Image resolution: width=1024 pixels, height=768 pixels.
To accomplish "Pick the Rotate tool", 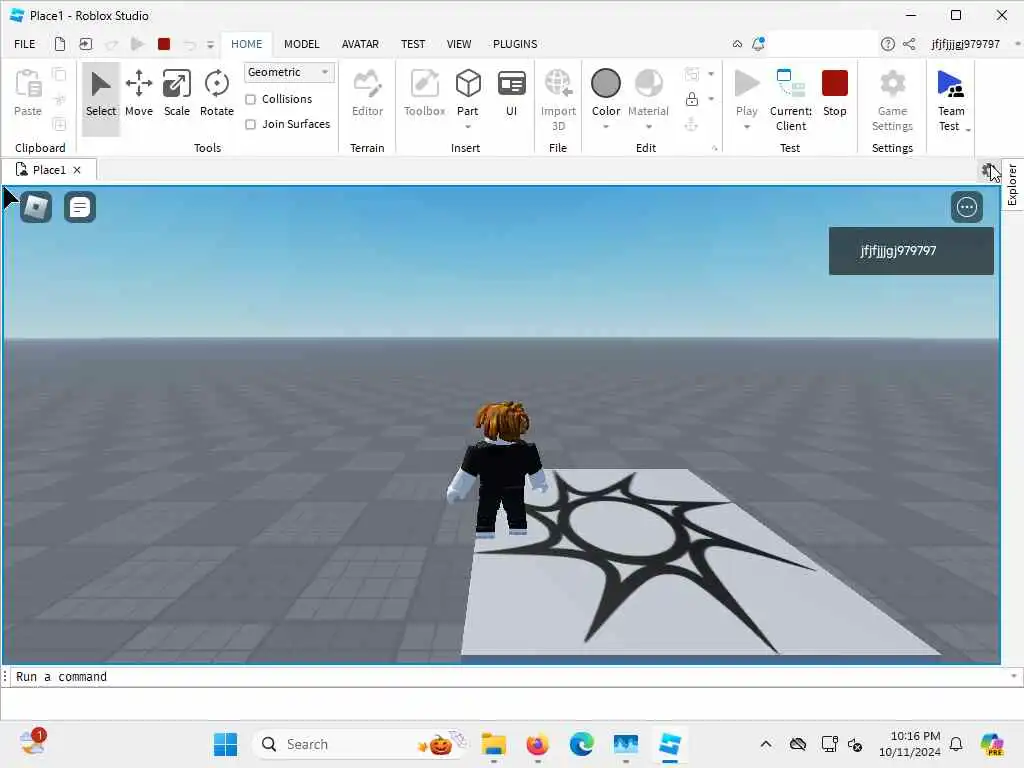I will pyautogui.click(x=216, y=95).
